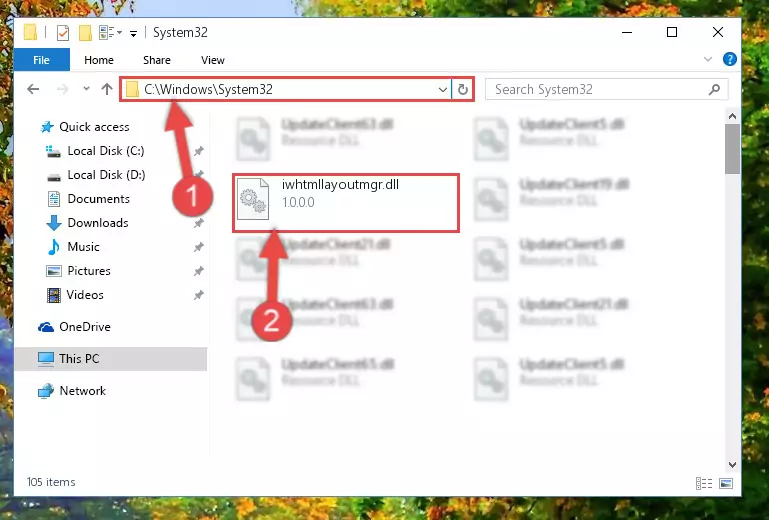Open Downloads in the sidebar
The width and height of the screenshot is (769, 520).
pos(98,223)
